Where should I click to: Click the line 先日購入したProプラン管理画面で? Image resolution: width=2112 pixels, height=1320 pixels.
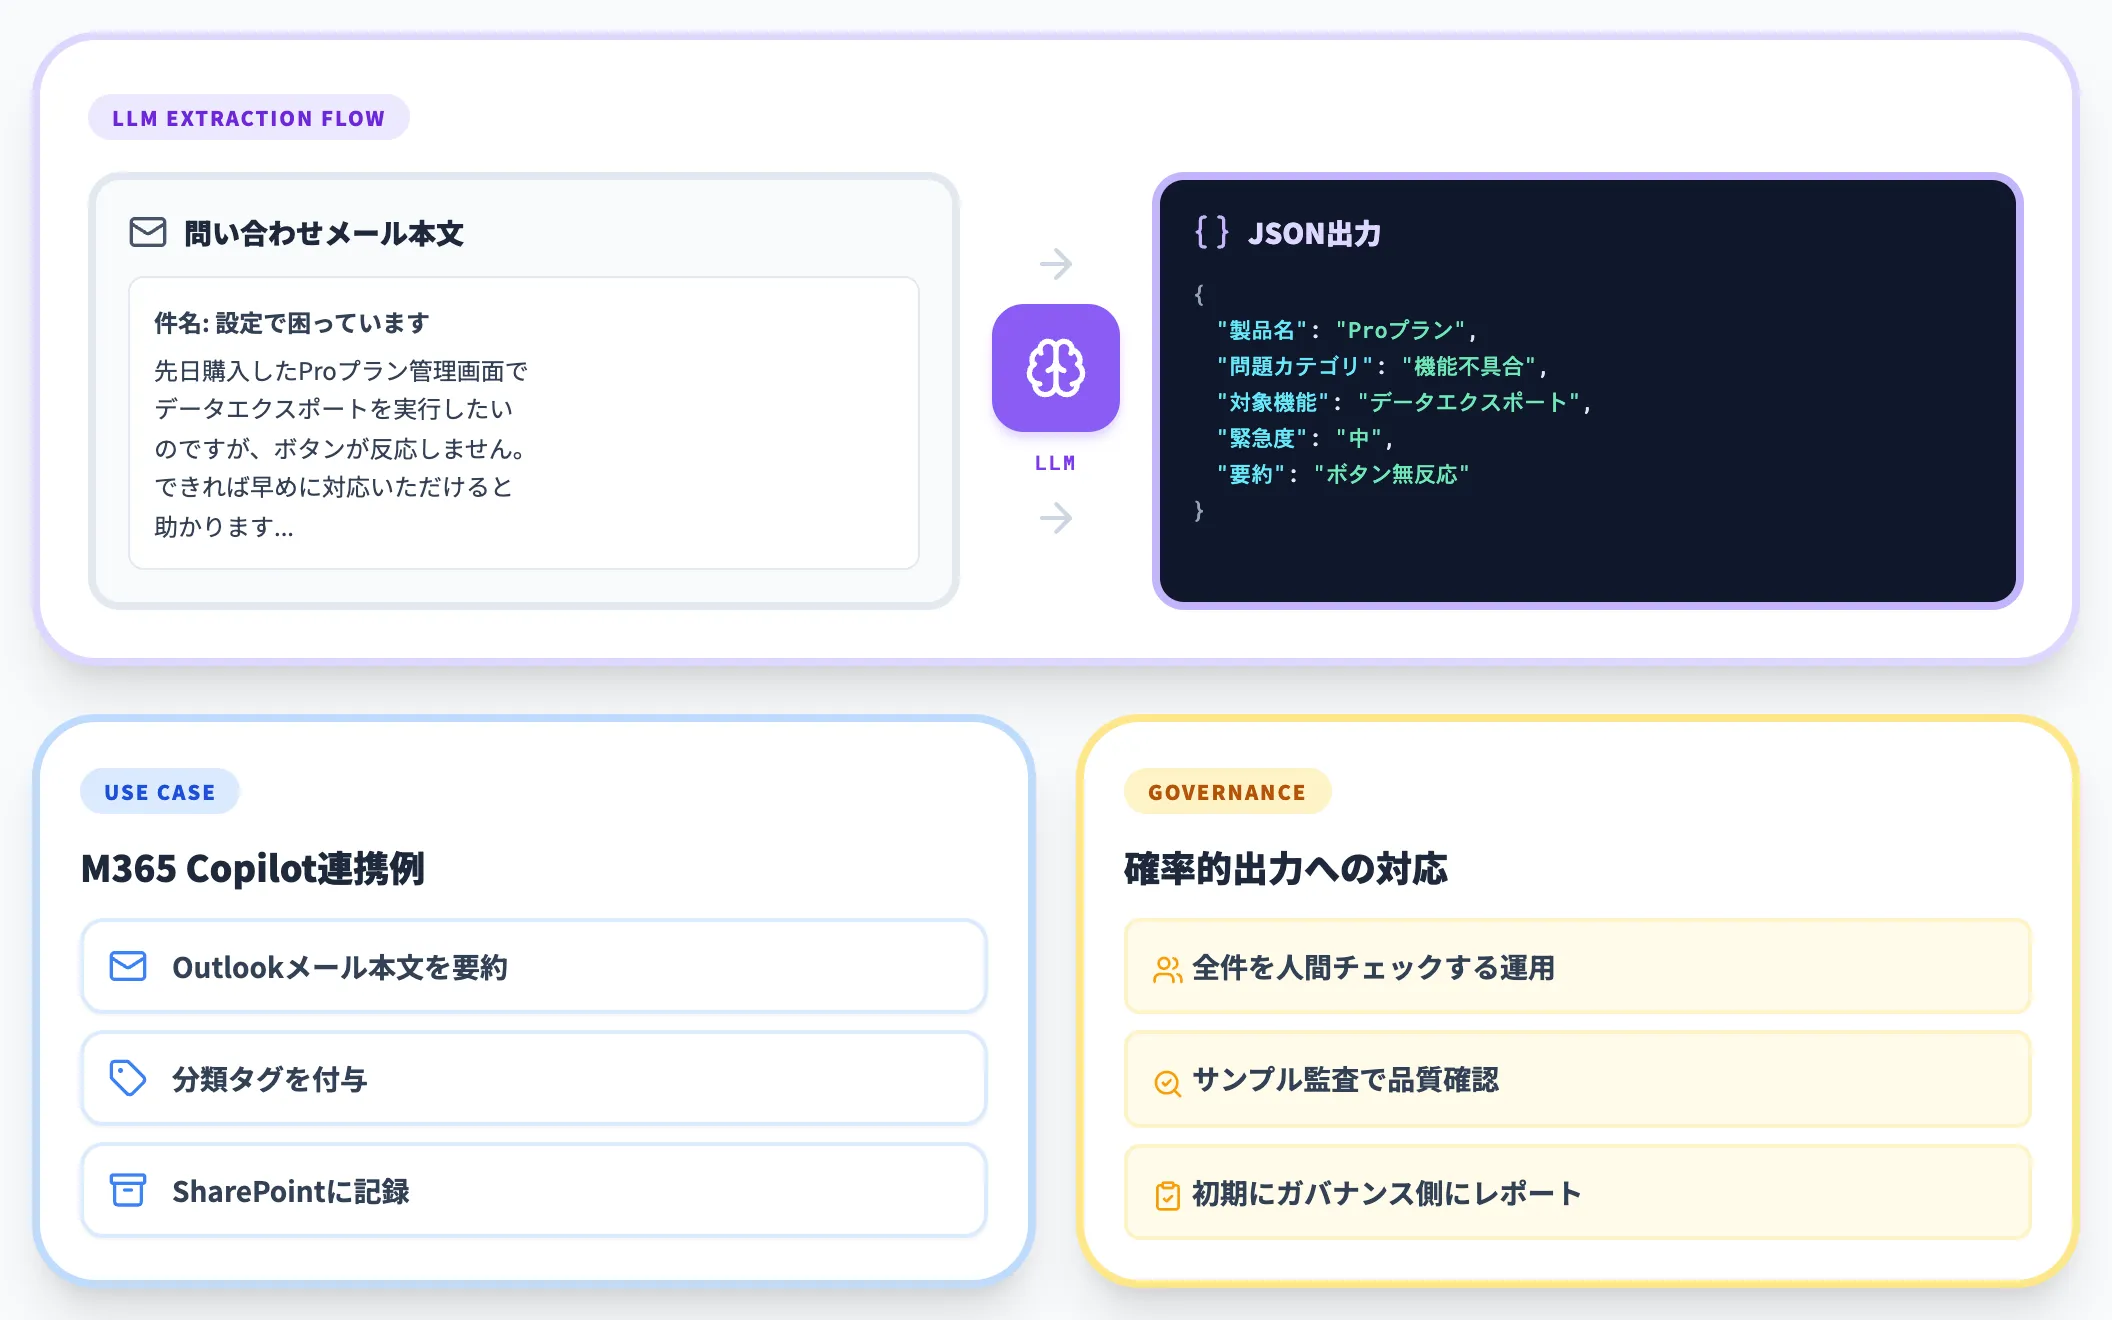pos(341,371)
